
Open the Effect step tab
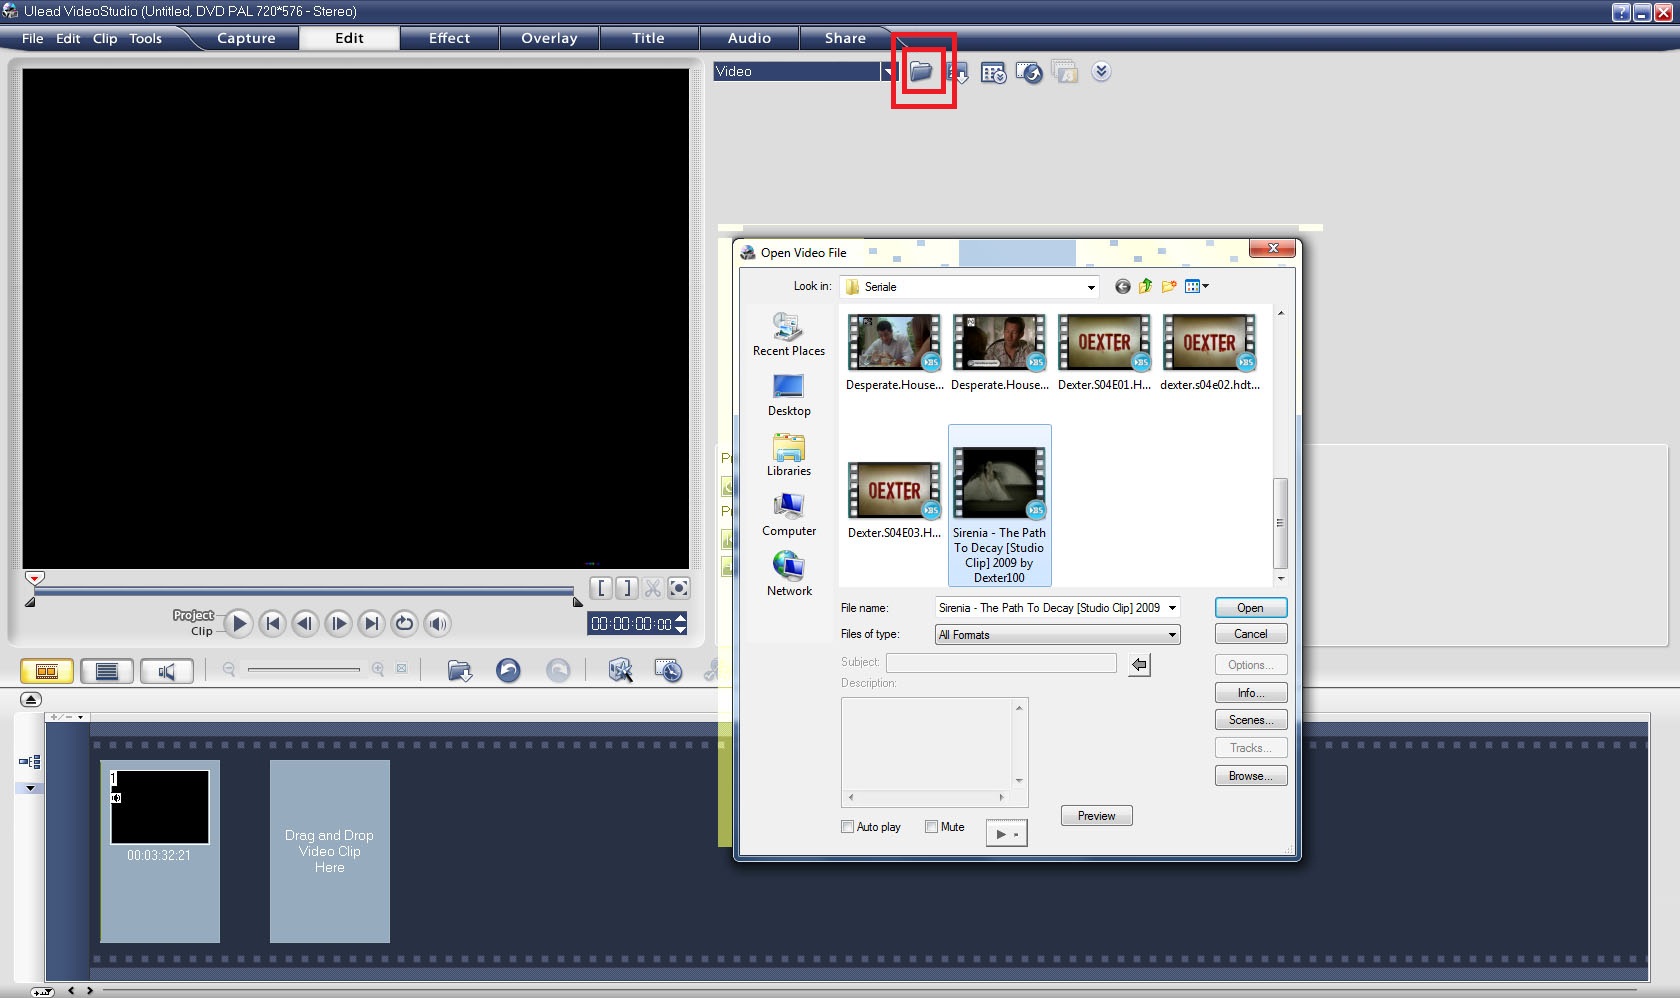[x=449, y=38]
